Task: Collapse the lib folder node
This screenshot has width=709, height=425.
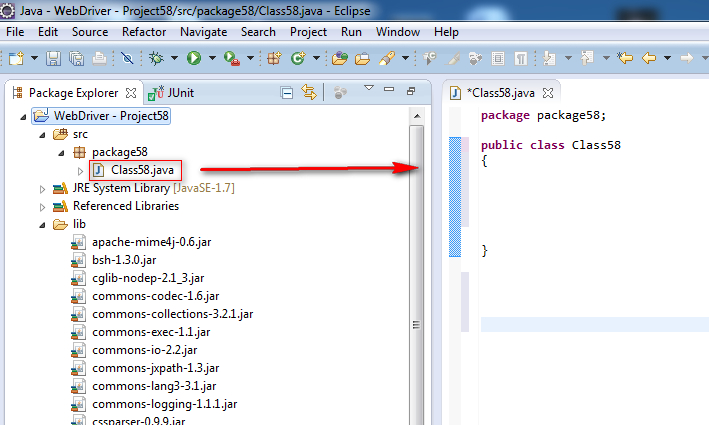Action: tap(43, 226)
